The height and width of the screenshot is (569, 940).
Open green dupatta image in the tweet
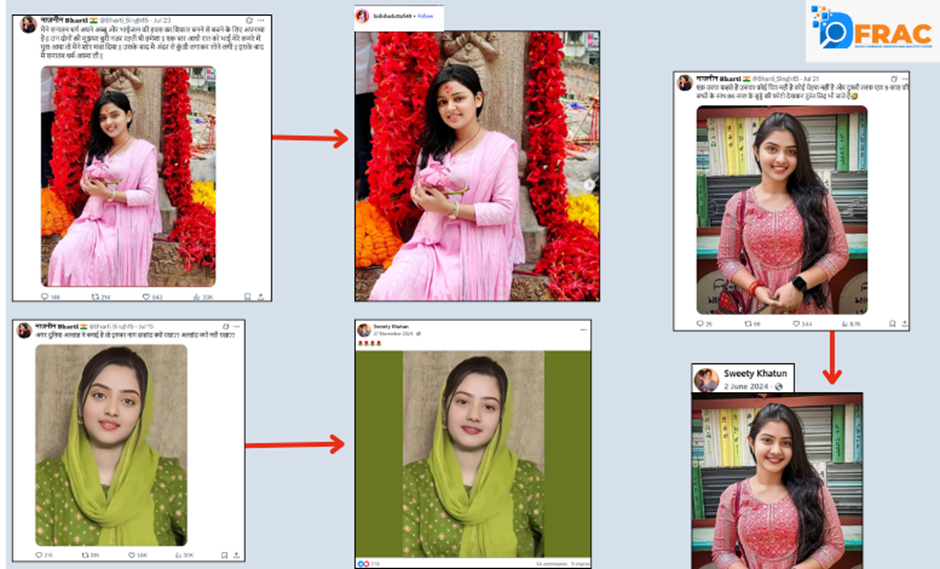pos(111,444)
